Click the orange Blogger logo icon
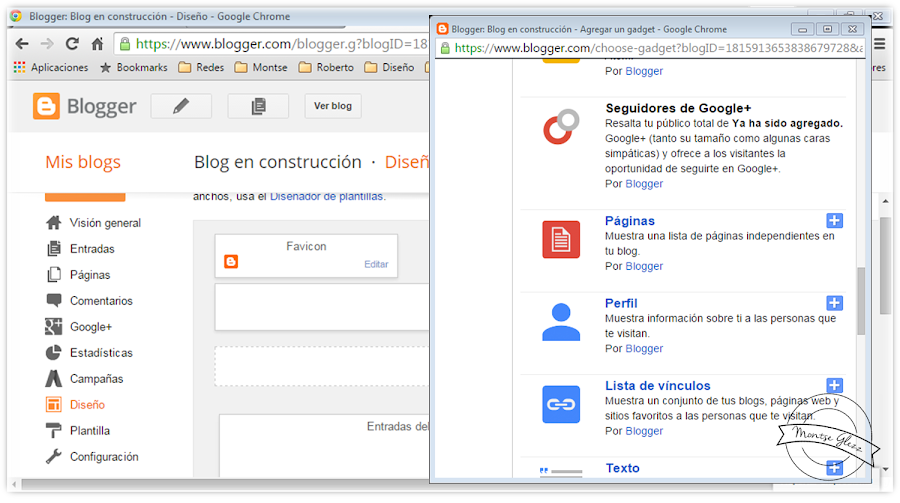 tap(46, 106)
